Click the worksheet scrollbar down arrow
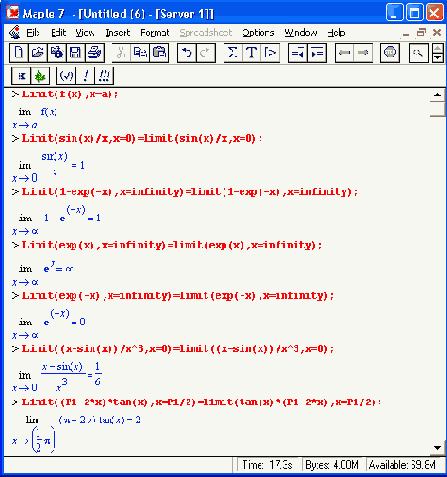The width and height of the screenshot is (447, 477). pos(437,448)
